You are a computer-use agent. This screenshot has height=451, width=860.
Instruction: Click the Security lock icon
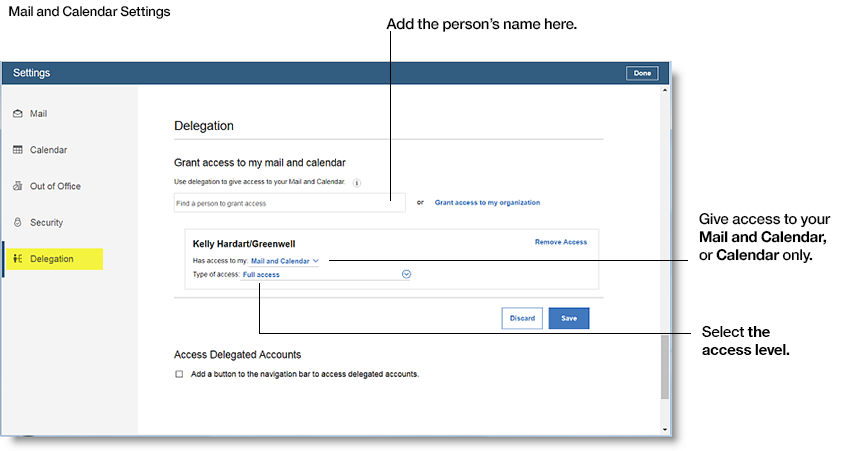18,222
